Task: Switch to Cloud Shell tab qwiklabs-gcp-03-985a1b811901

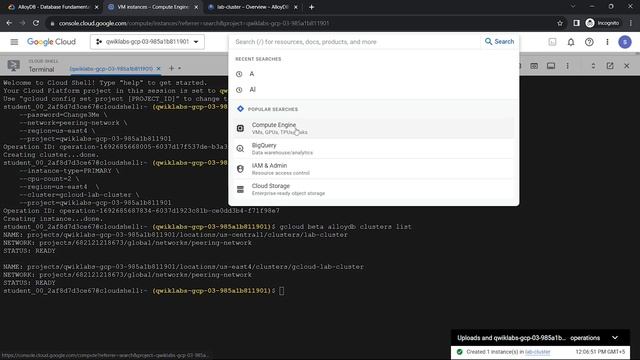Action: coord(111,69)
